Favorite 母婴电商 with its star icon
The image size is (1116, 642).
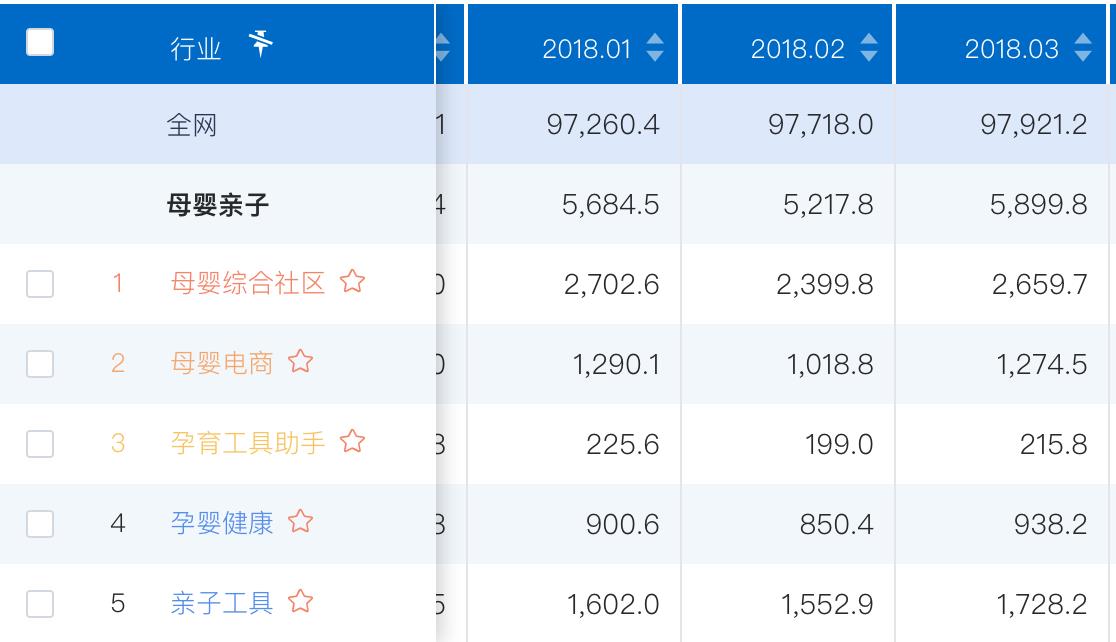300,362
